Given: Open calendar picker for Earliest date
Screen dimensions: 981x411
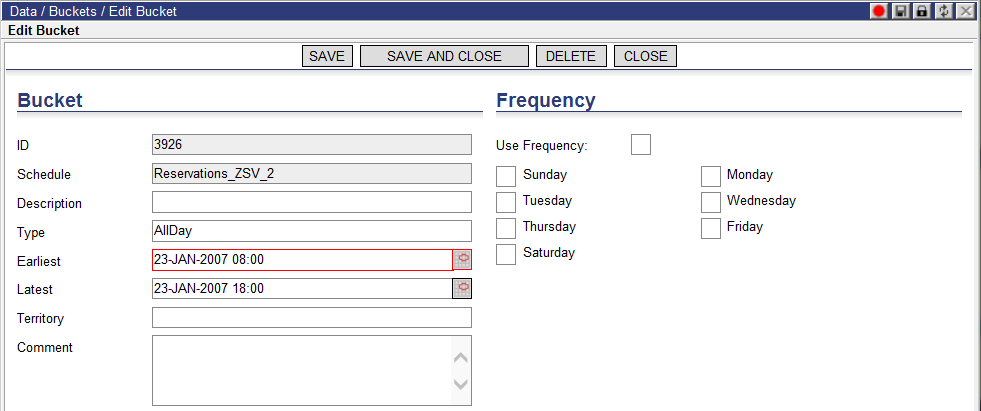Looking at the screenshot, I should coord(462,260).
